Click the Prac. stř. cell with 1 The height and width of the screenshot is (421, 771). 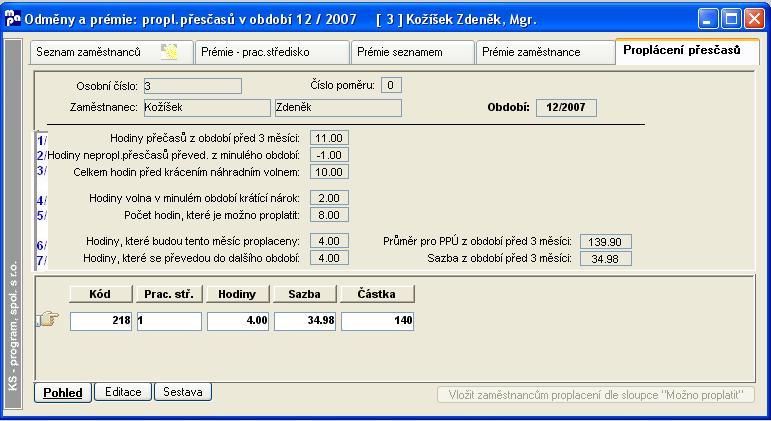pos(169,321)
